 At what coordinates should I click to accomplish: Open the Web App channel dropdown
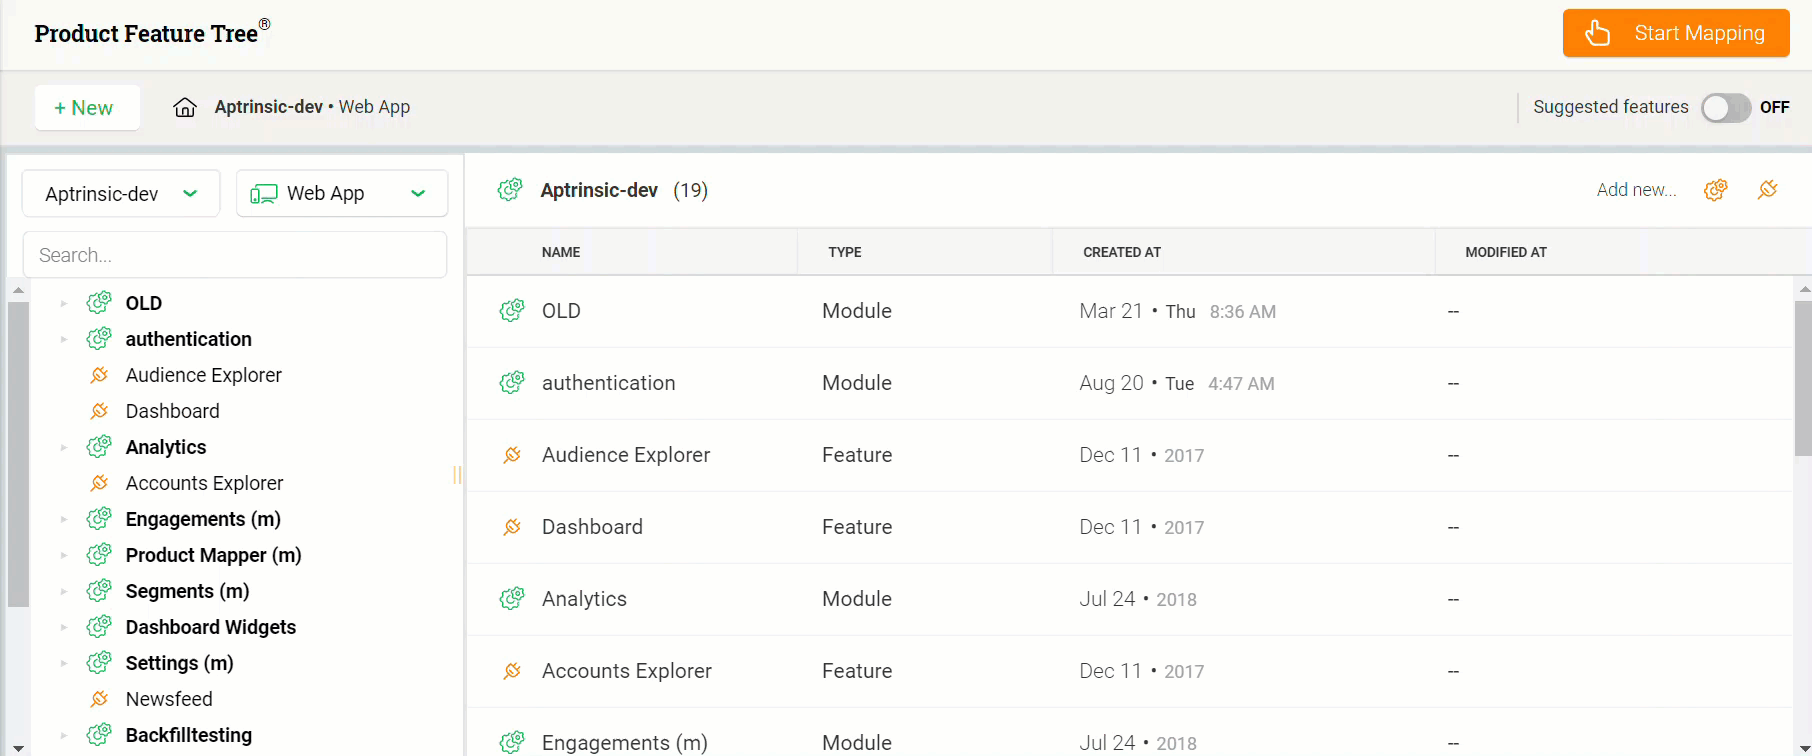[x=342, y=193]
